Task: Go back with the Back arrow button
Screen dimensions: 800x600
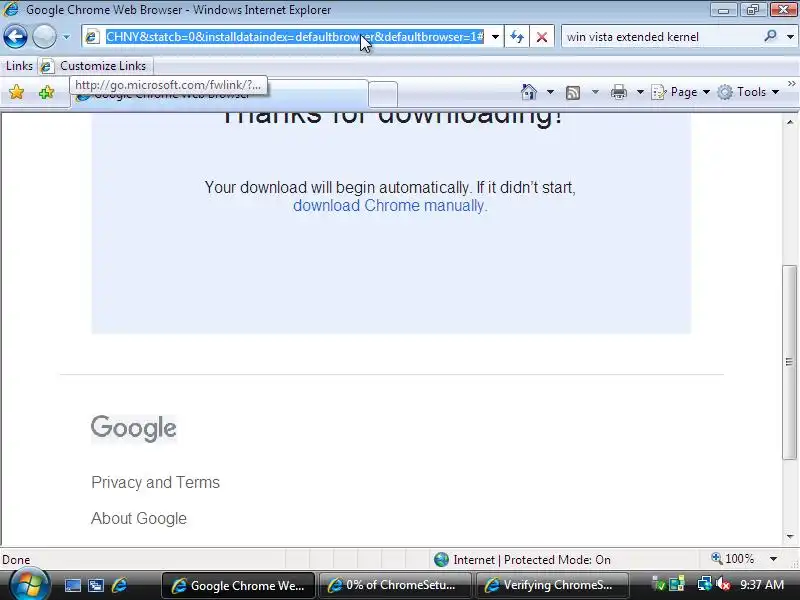Action: [x=15, y=37]
